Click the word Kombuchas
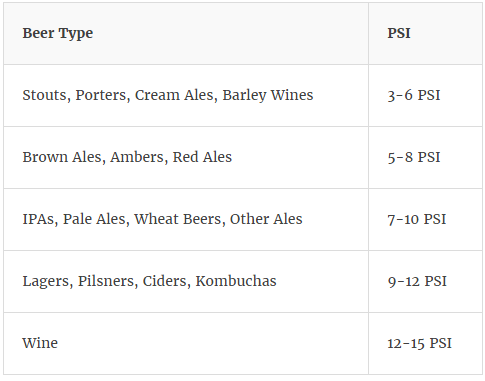 click(236, 281)
